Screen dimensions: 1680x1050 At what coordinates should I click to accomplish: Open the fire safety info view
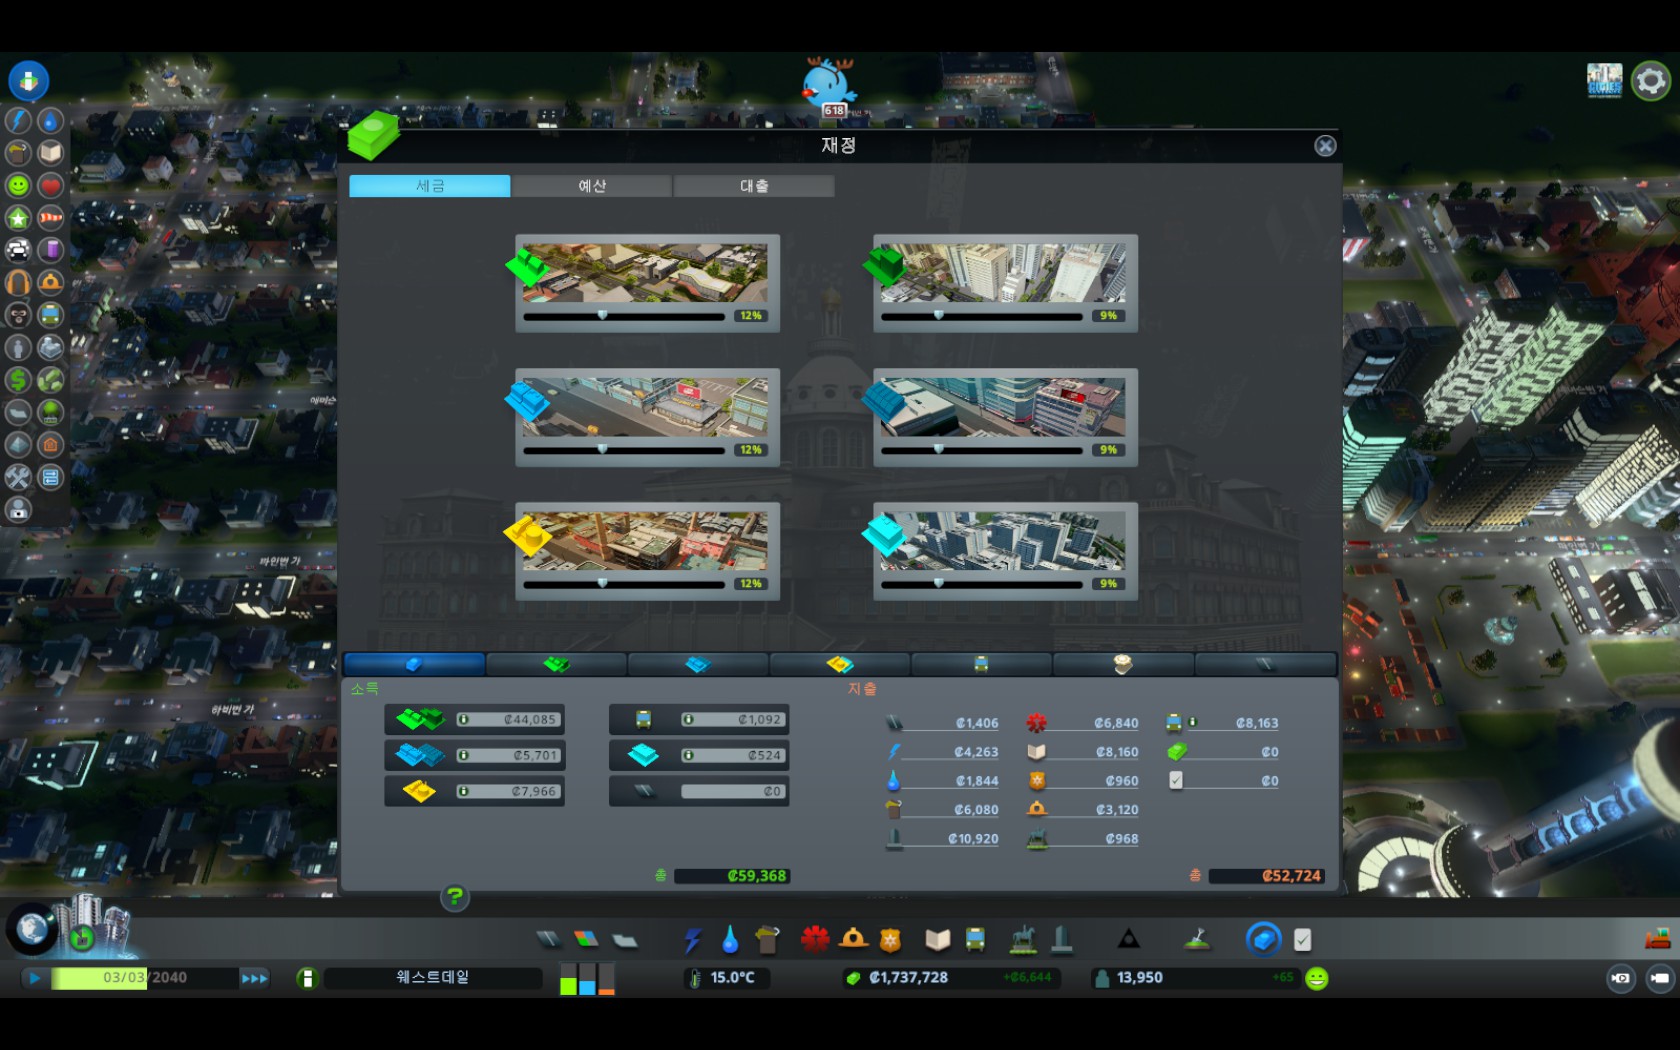51,283
